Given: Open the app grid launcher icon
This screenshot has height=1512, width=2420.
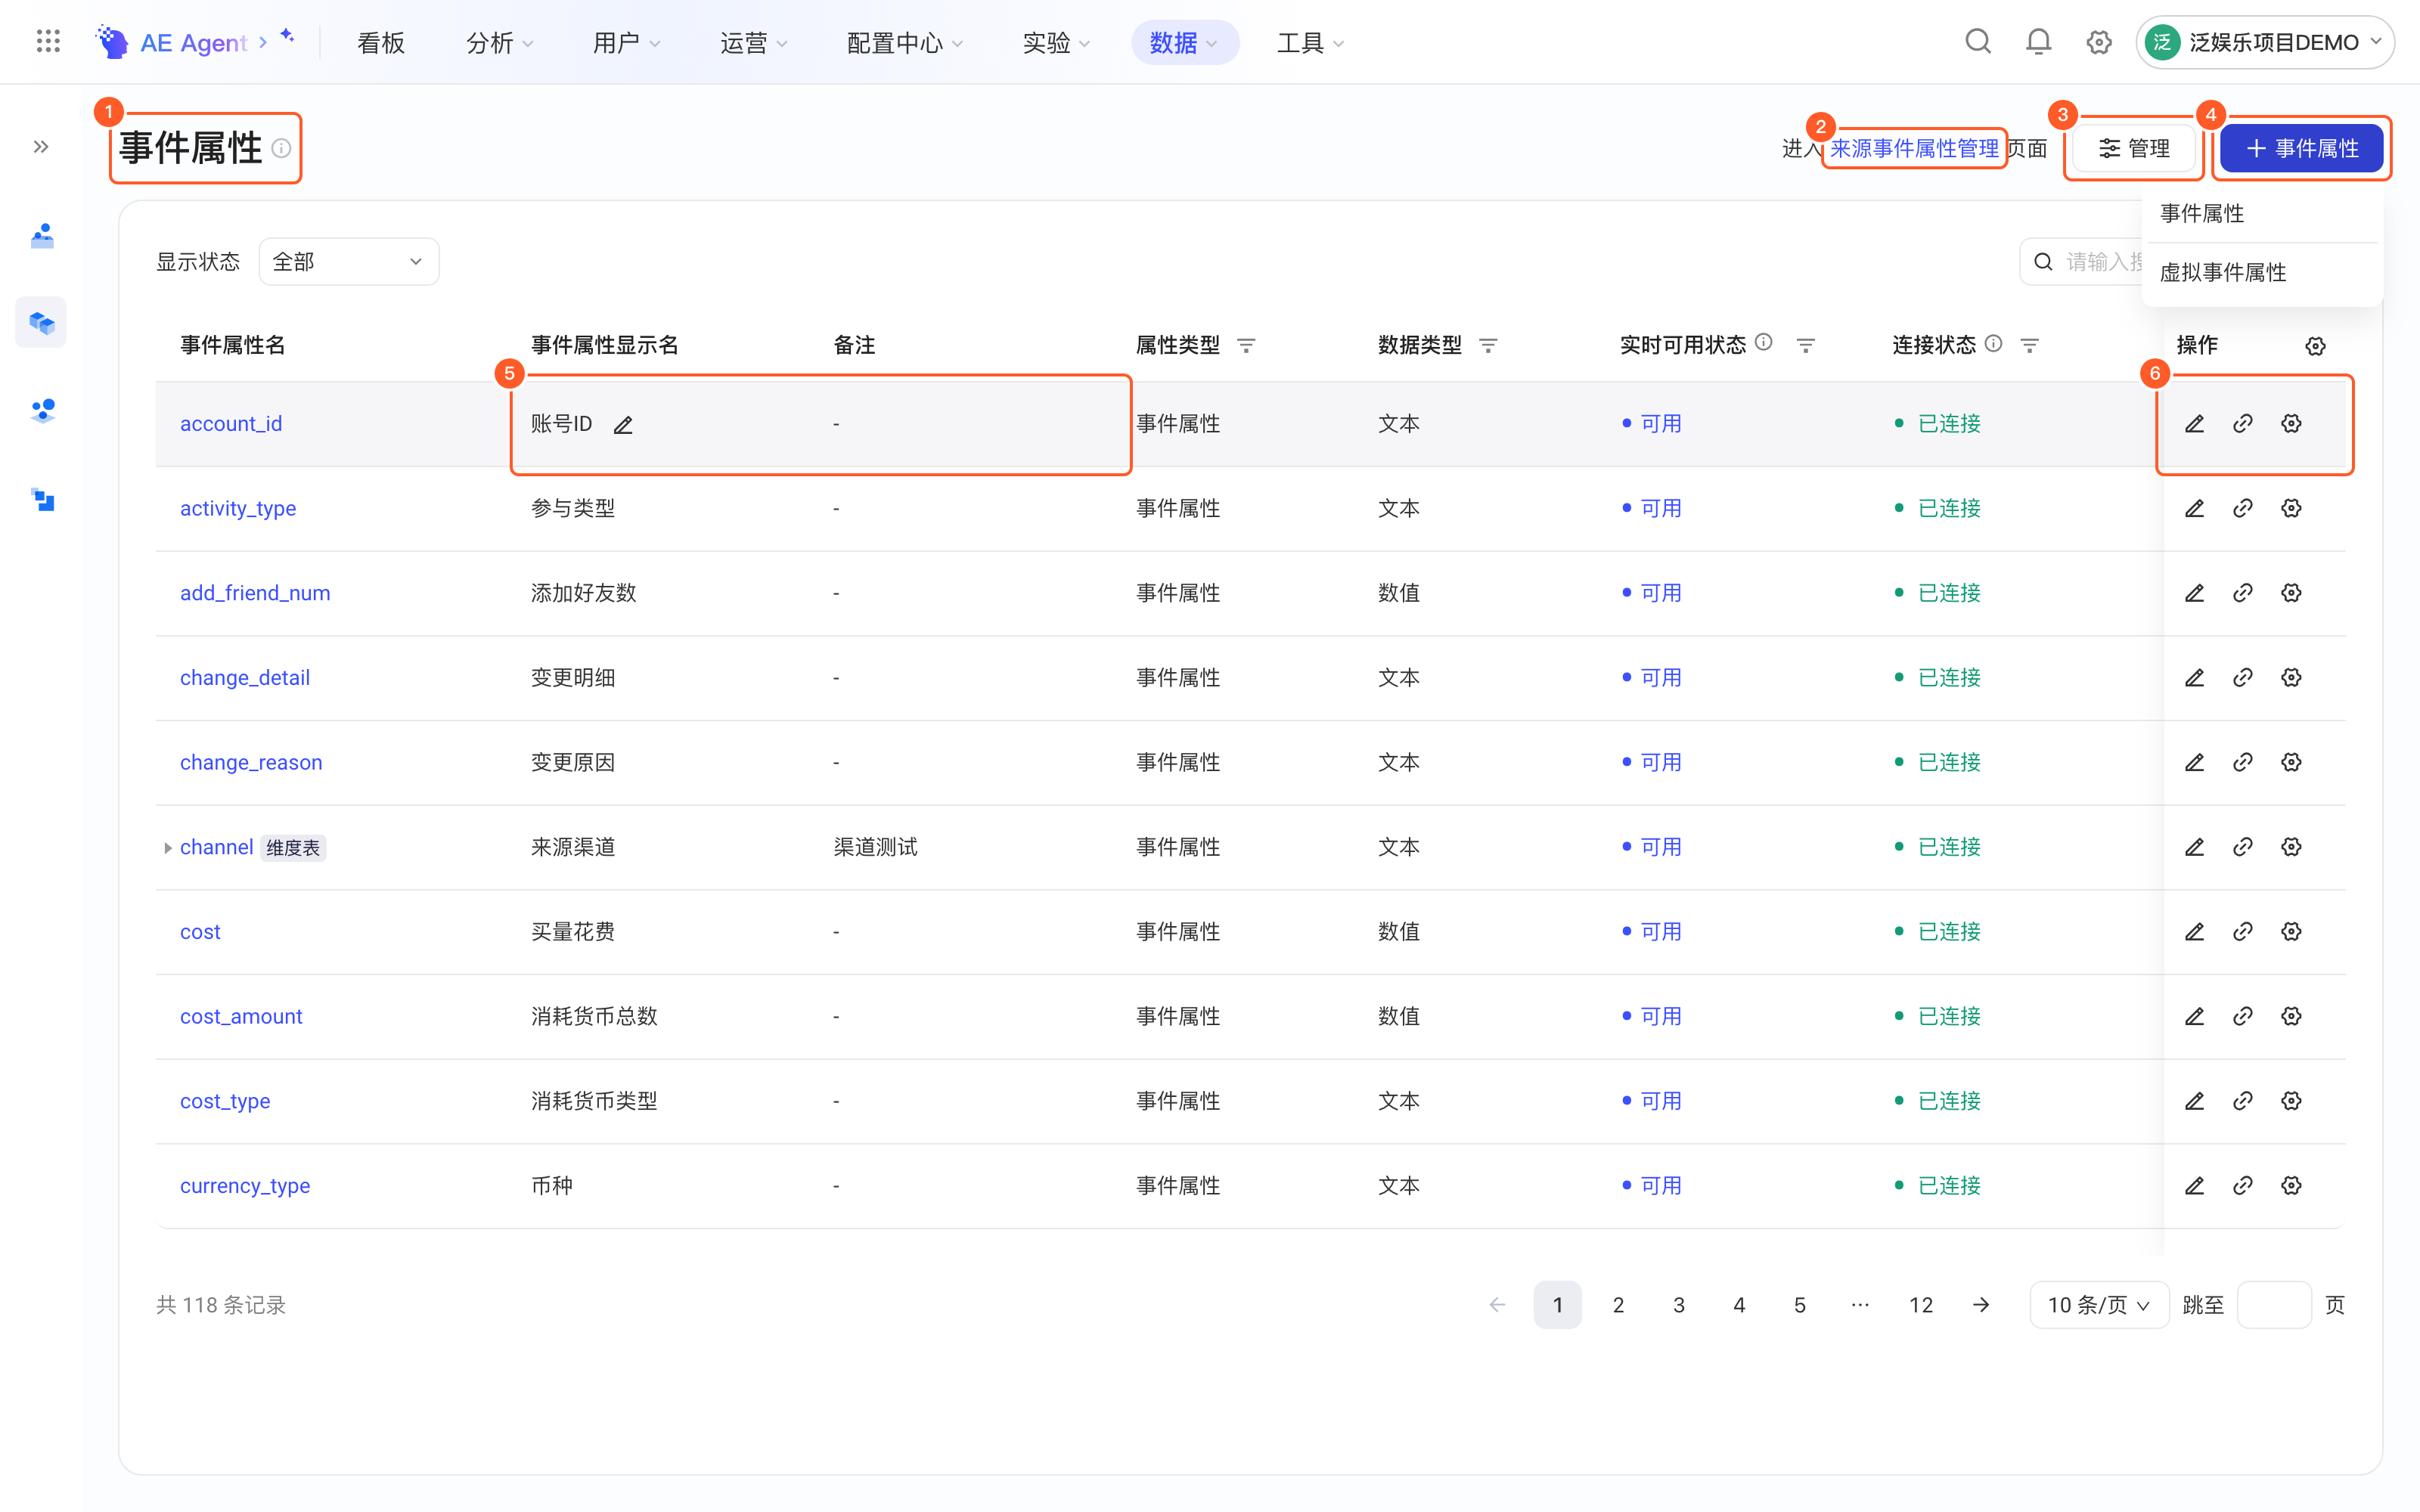Looking at the screenshot, I should 48,42.
